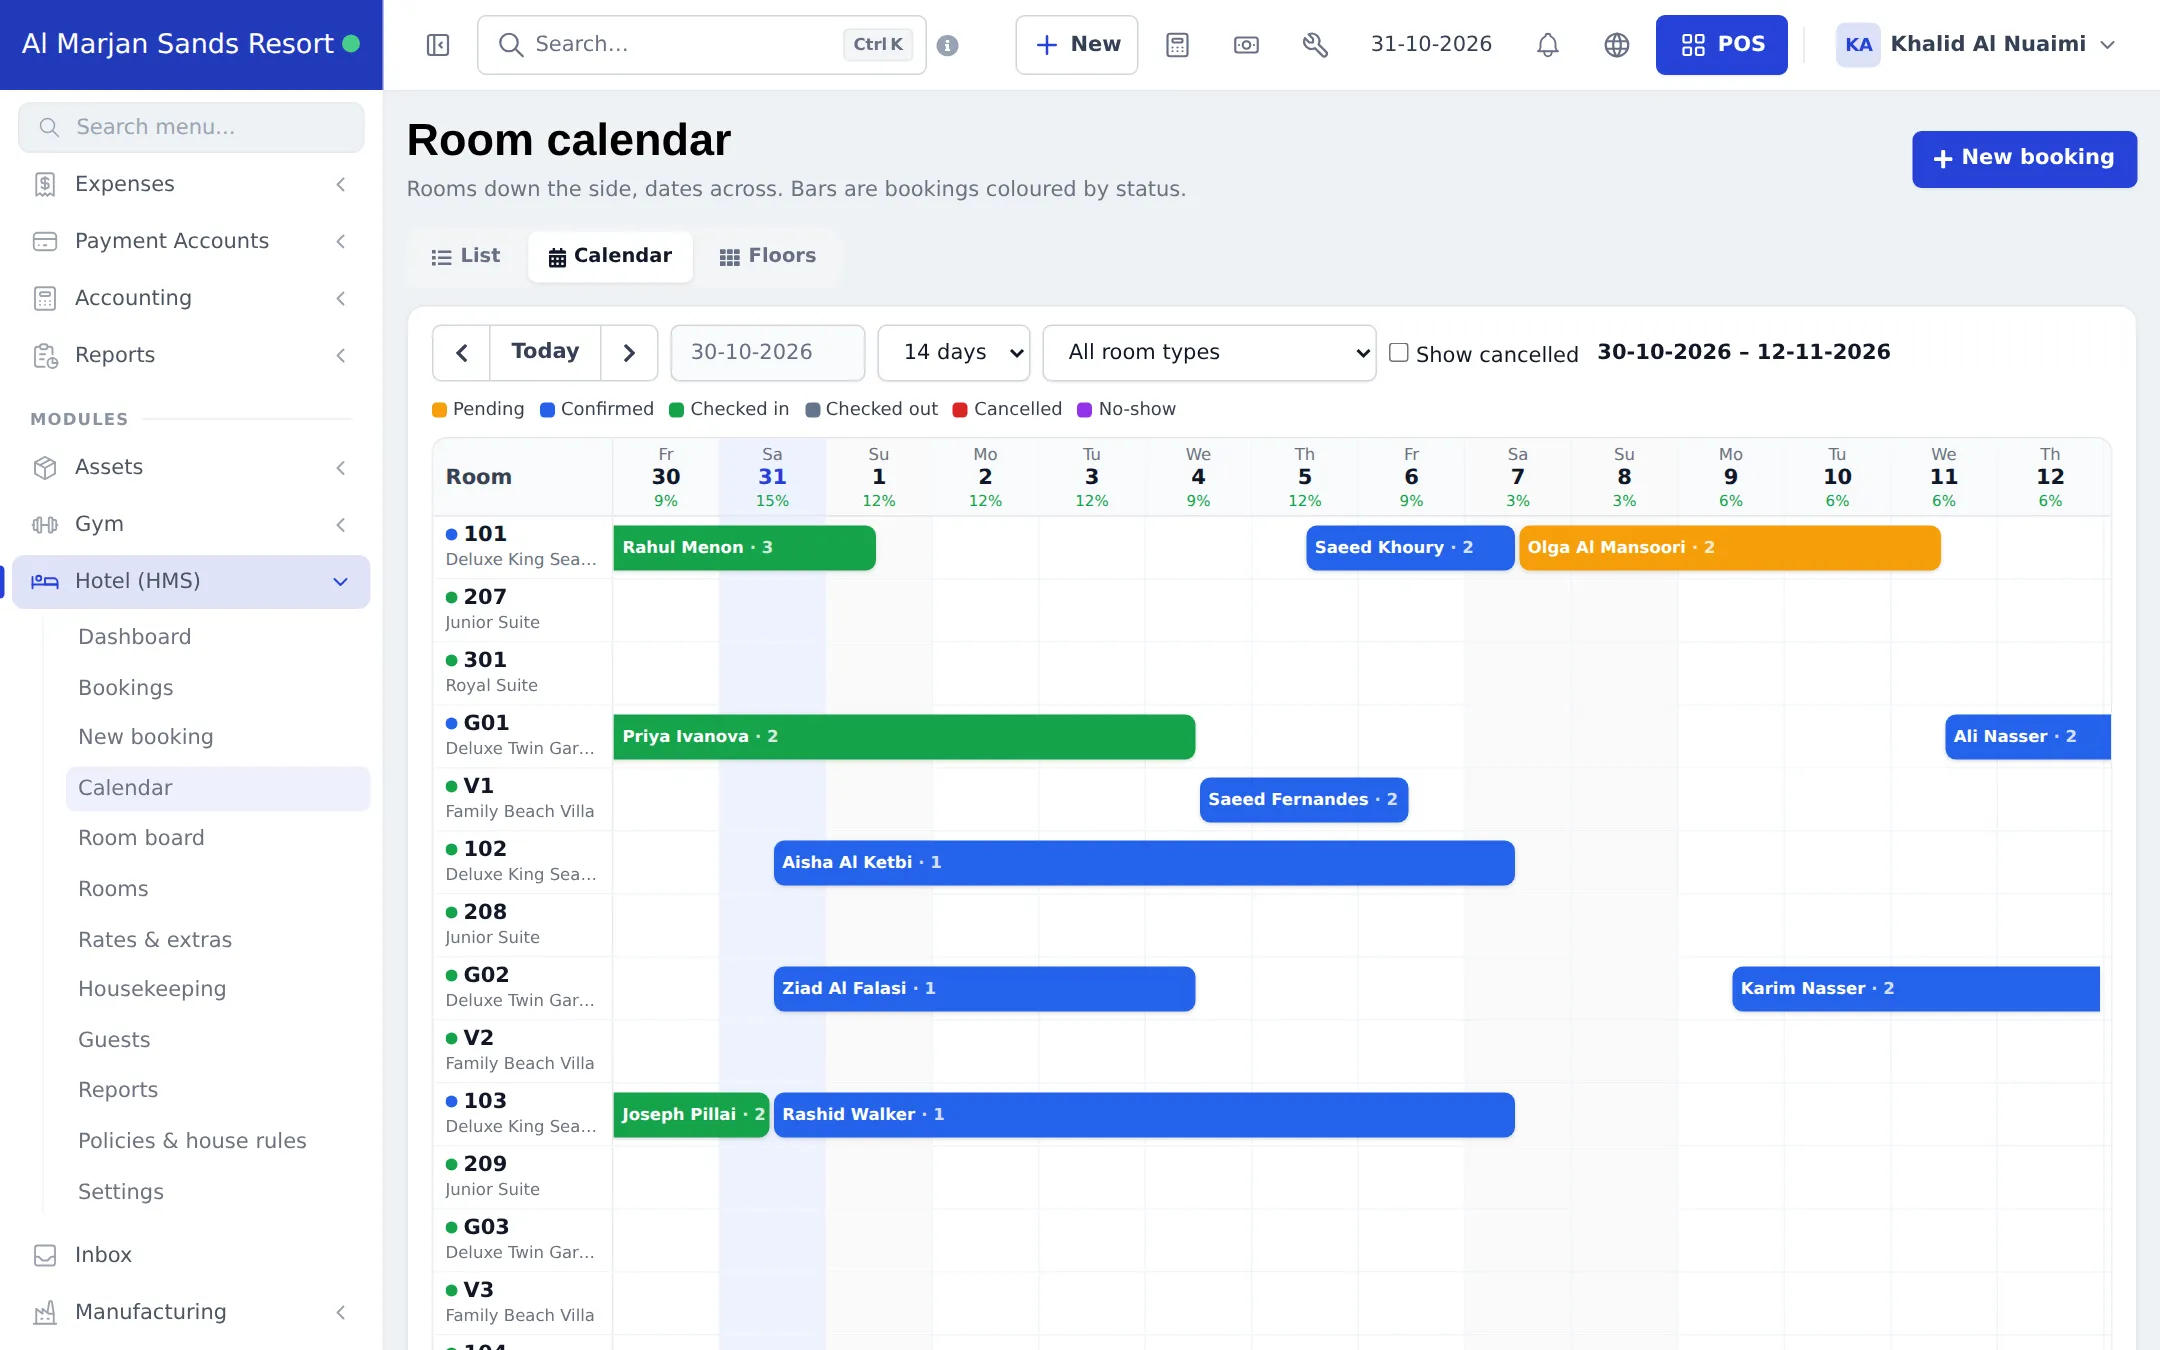This screenshot has height=1350, width=2160.
Task: Open Aisha Al Ketbi booking bar
Action: coord(1143,863)
